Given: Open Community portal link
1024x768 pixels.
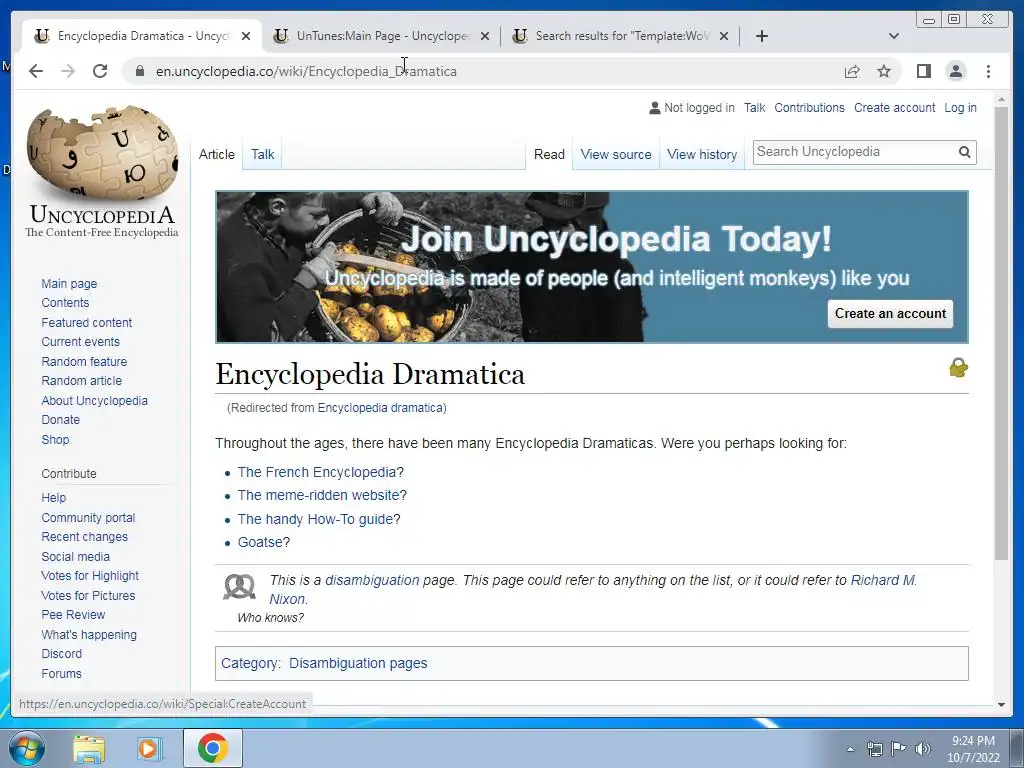Looking at the screenshot, I should point(88,517).
